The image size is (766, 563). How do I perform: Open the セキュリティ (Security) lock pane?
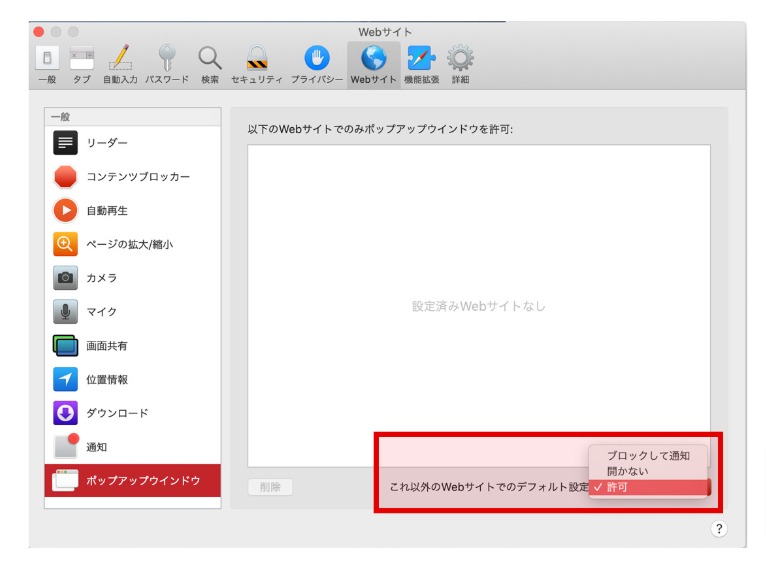(x=256, y=64)
